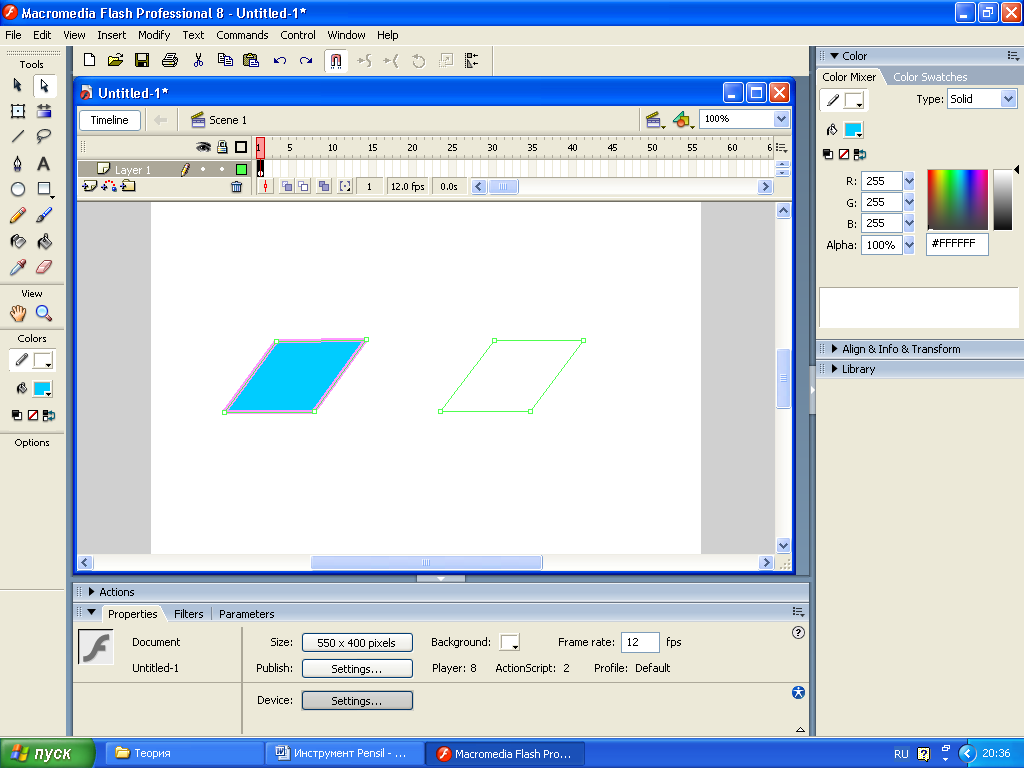Open the Commands menu
The image size is (1024, 768).
click(x=242, y=35)
